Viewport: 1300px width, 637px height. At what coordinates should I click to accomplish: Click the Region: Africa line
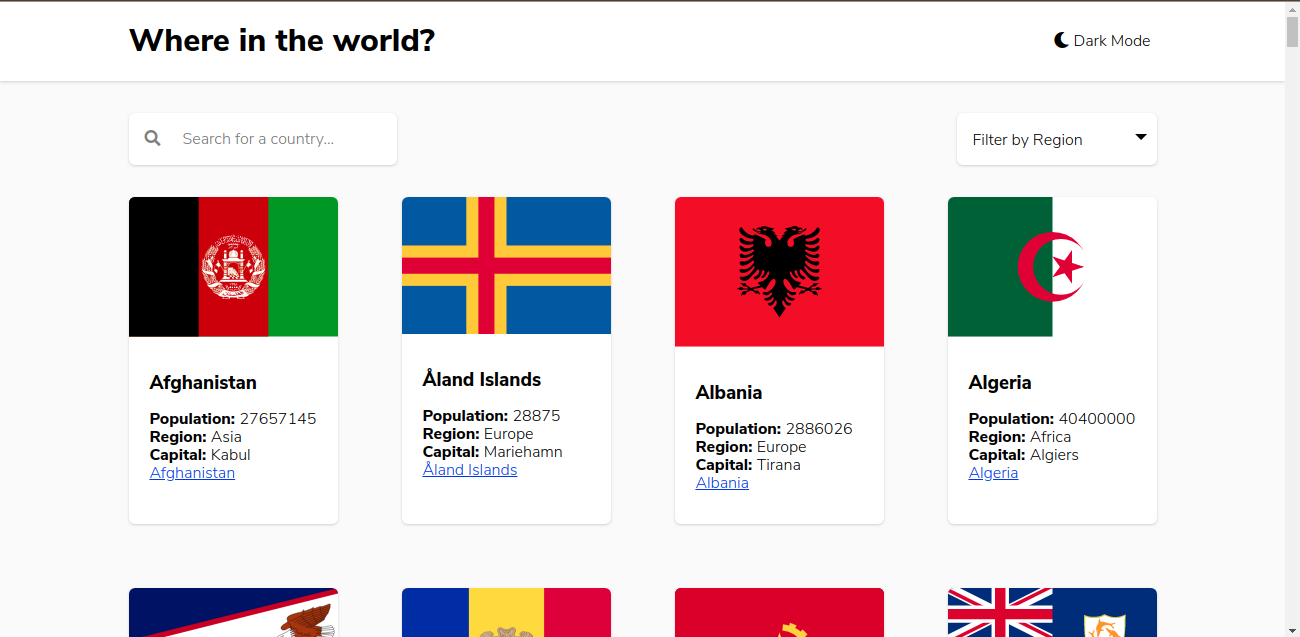(1020, 437)
